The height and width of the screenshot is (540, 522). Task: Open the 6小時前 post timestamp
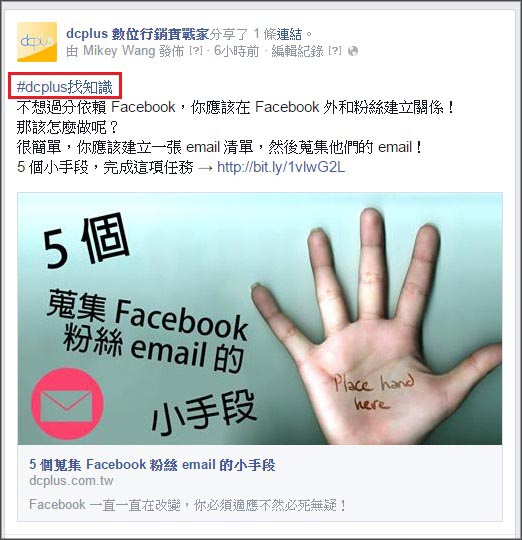point(236,51)
